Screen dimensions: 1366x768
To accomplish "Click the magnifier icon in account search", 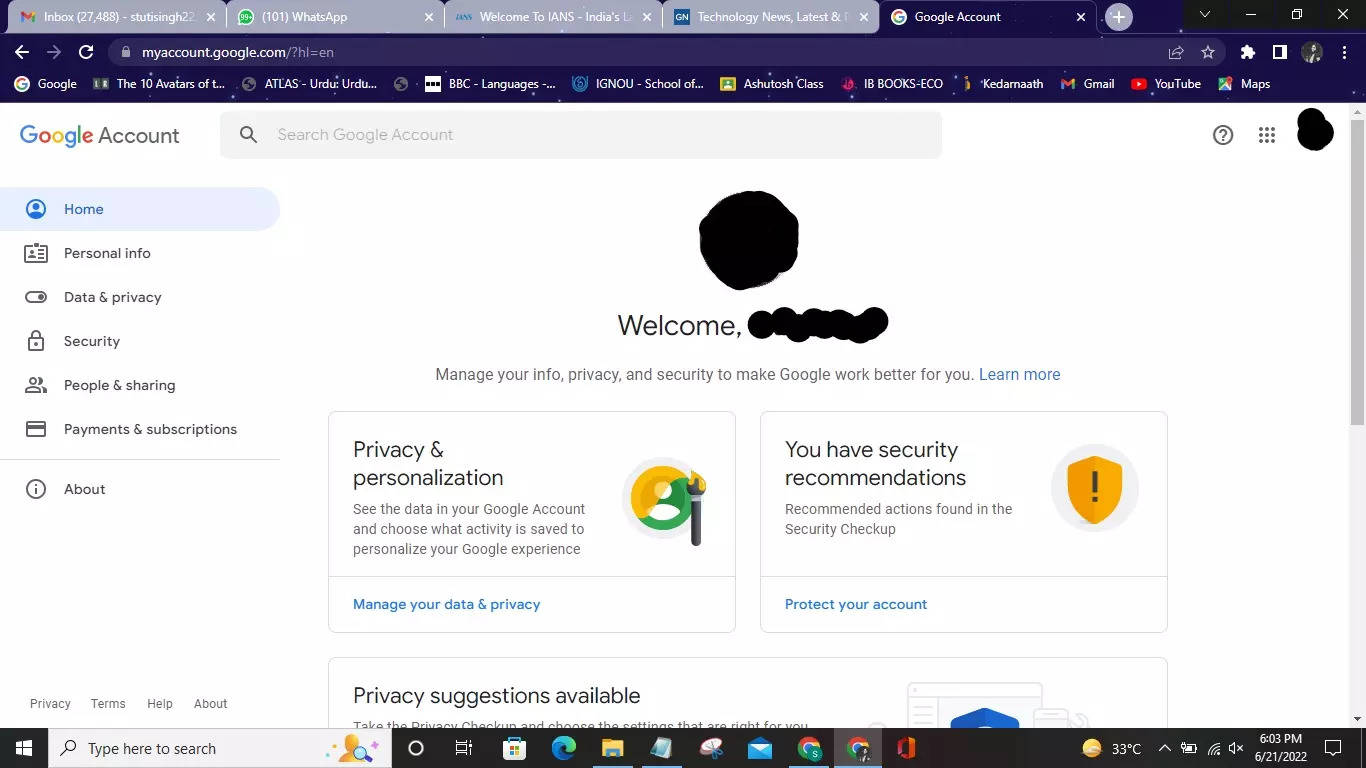I will coord(249,135).
